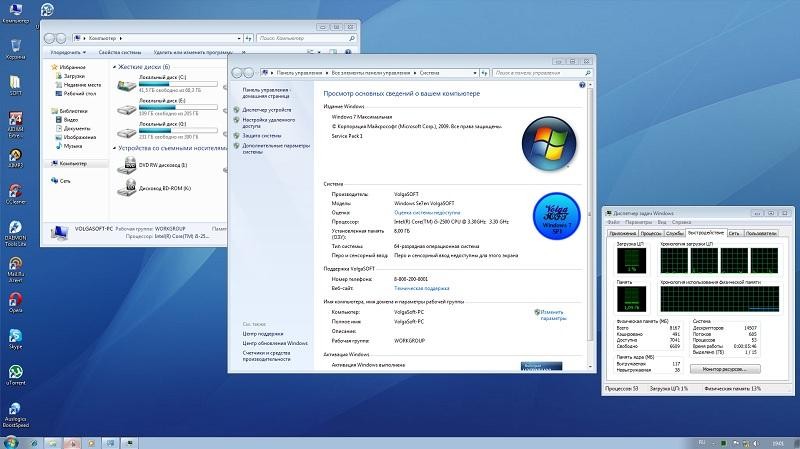Open the Корзина recycle bin icon
The image size is (800, 449).
coord(15,49)
